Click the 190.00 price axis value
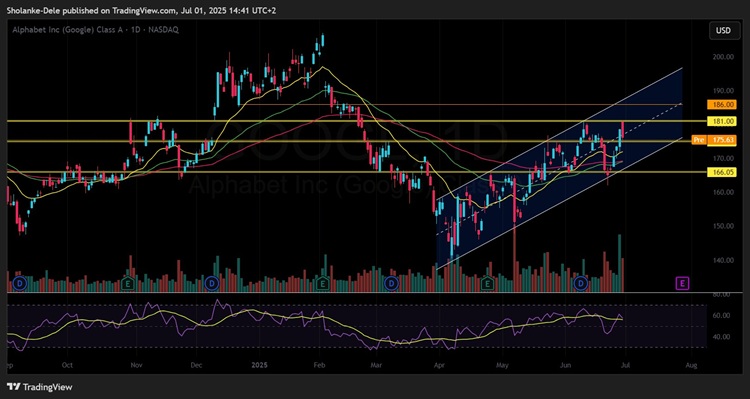The height and width of the screenshot is (399, 750). coord(723,90)
